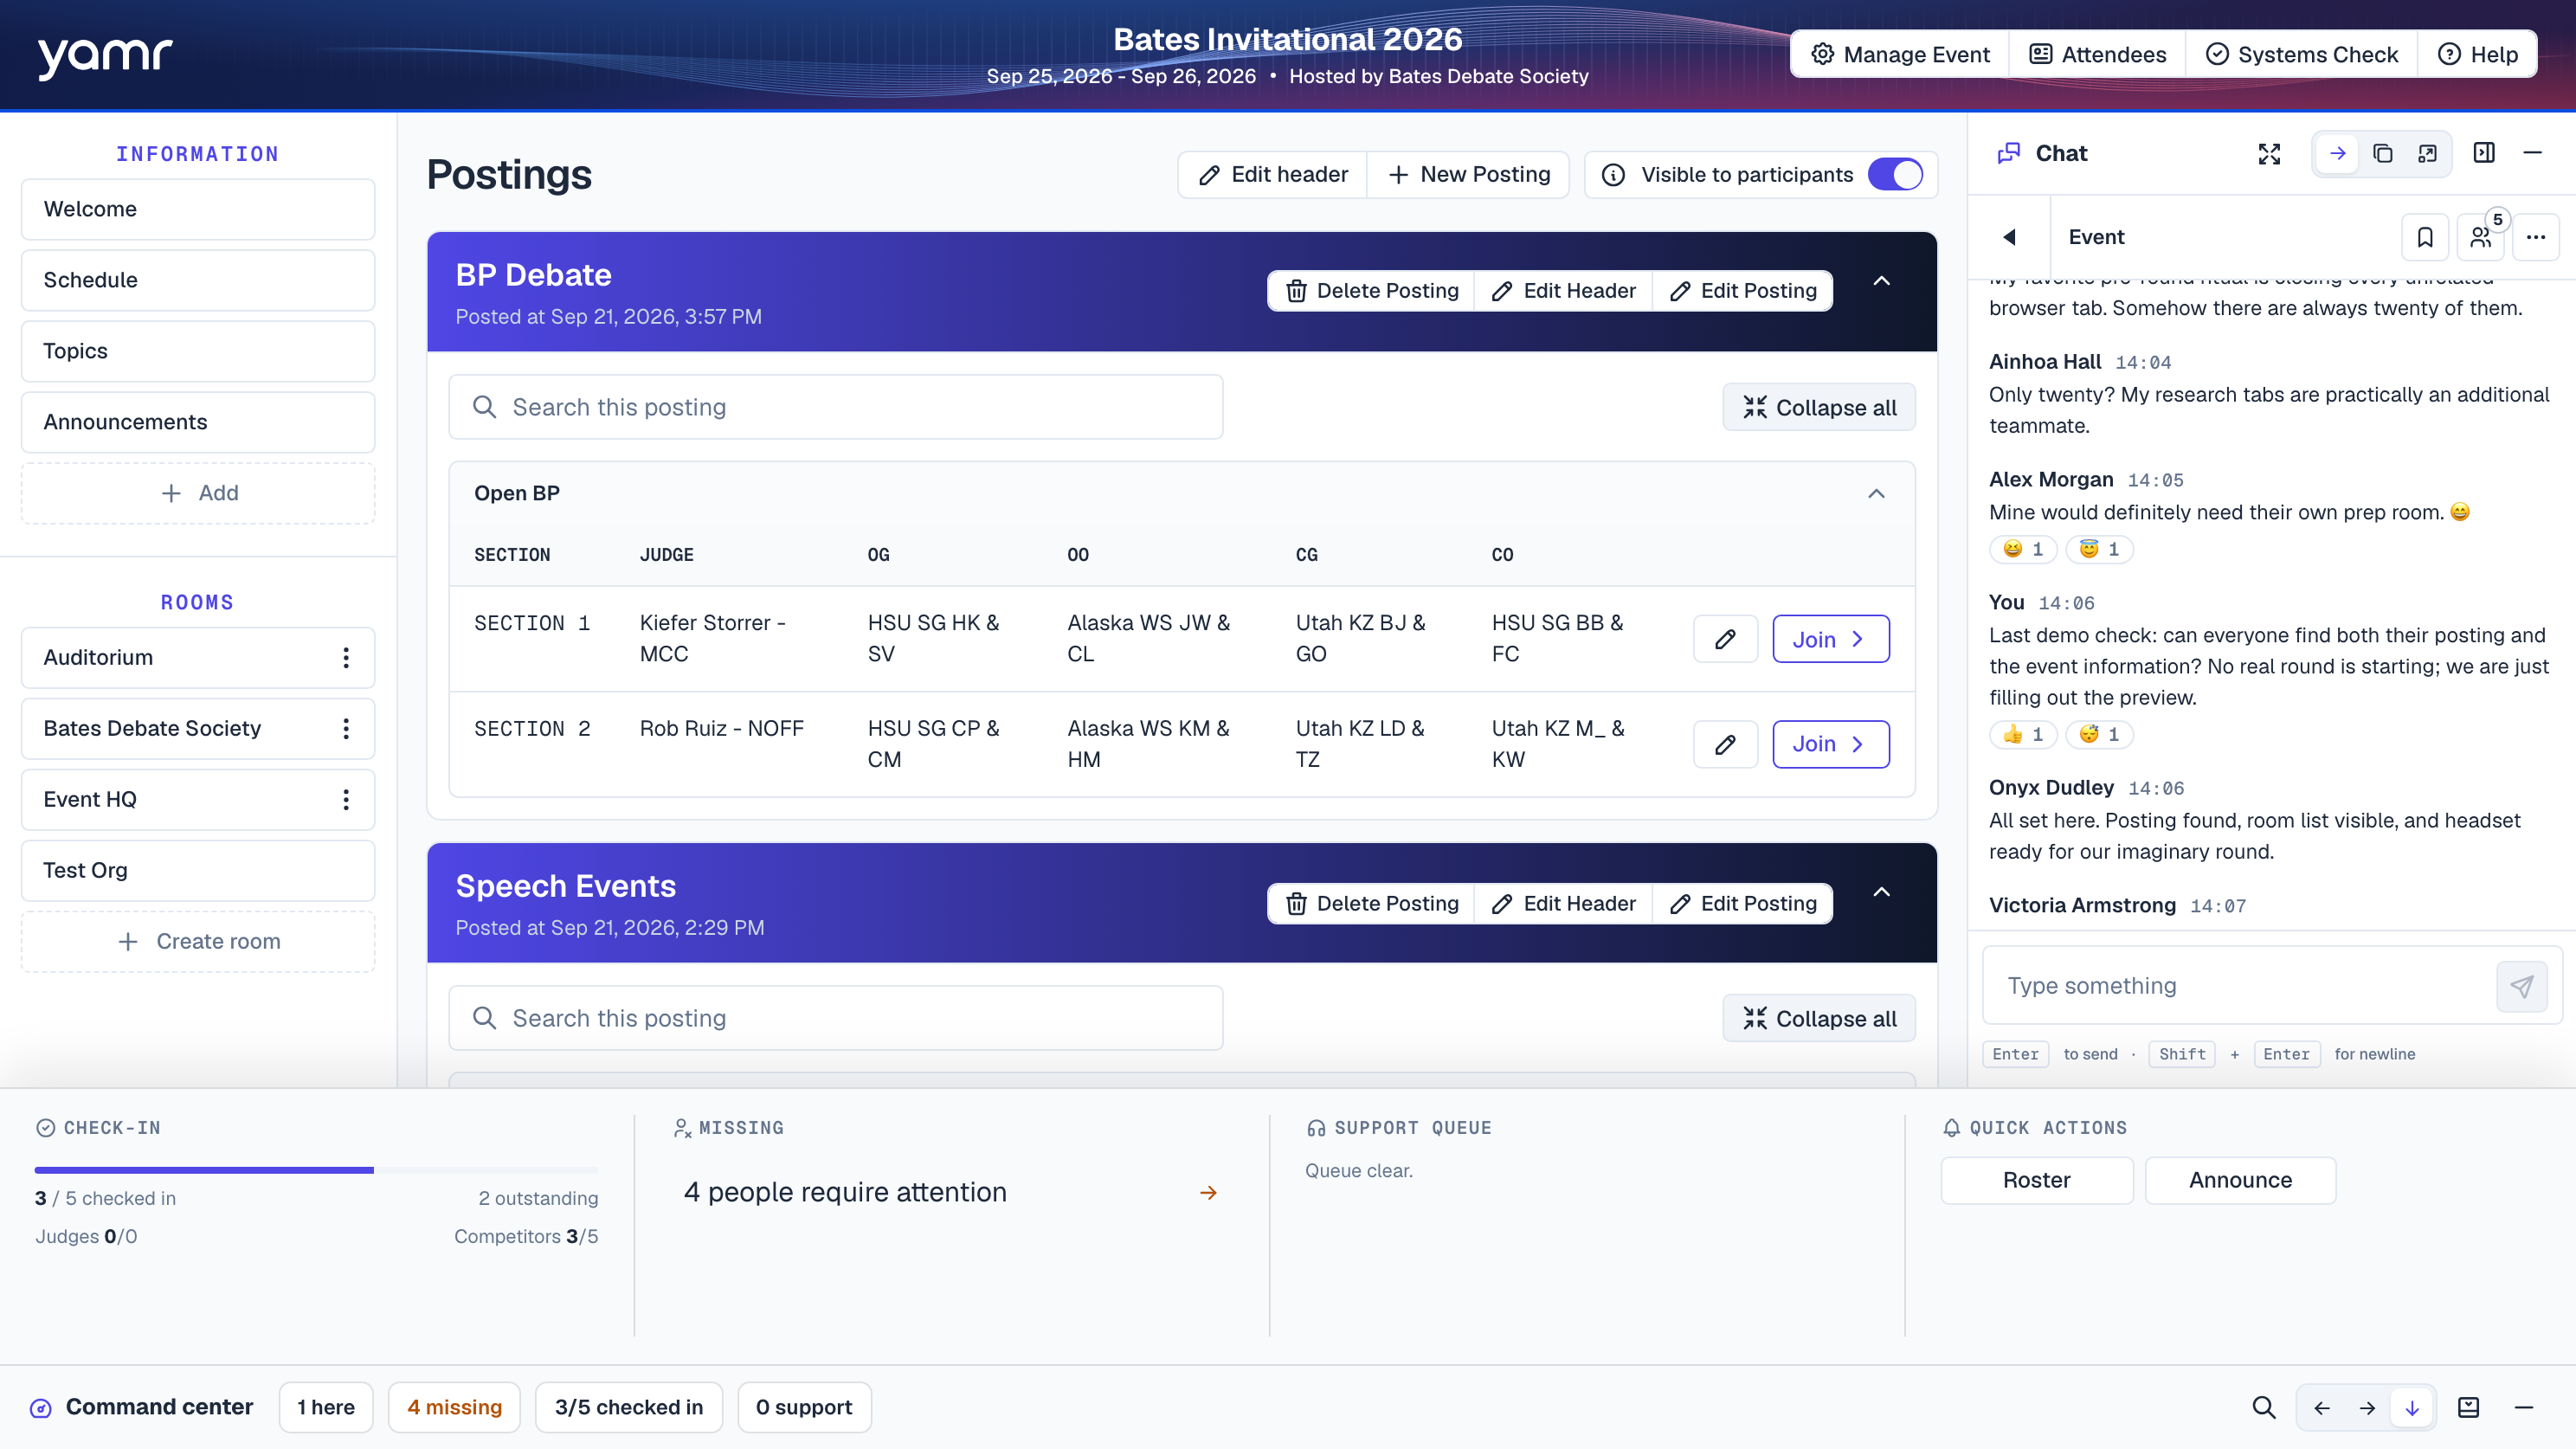
Task: Edit Section 1 row pencil icon
Action: coord(1725,639)
